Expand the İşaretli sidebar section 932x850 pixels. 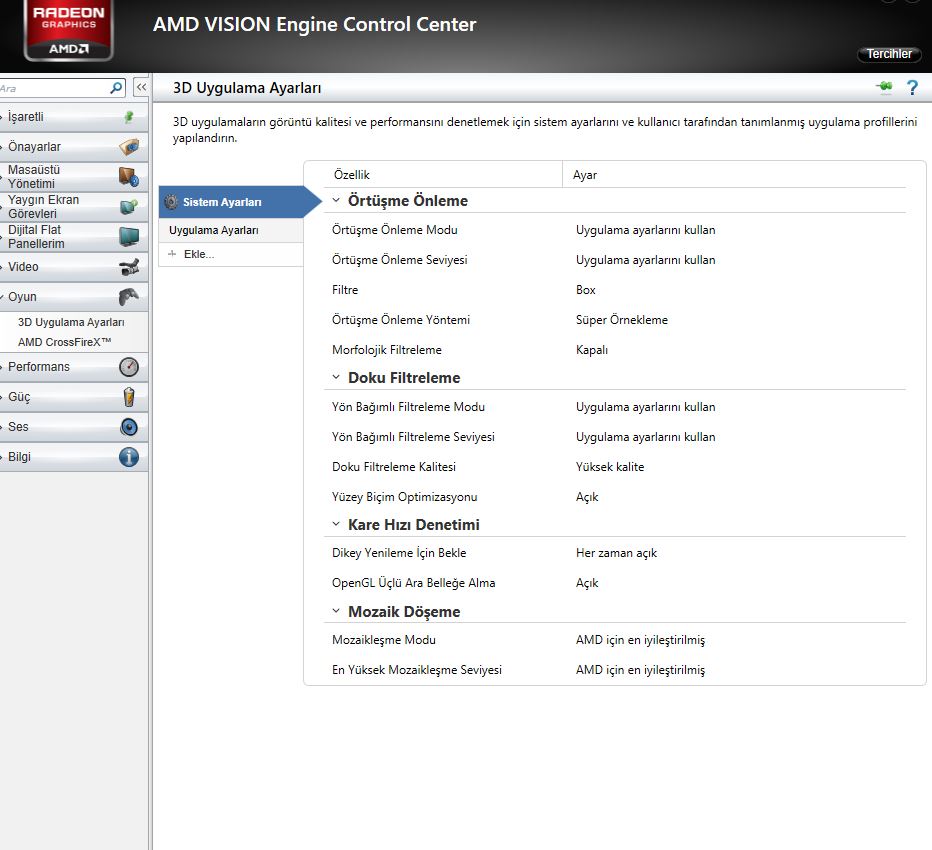74,117
